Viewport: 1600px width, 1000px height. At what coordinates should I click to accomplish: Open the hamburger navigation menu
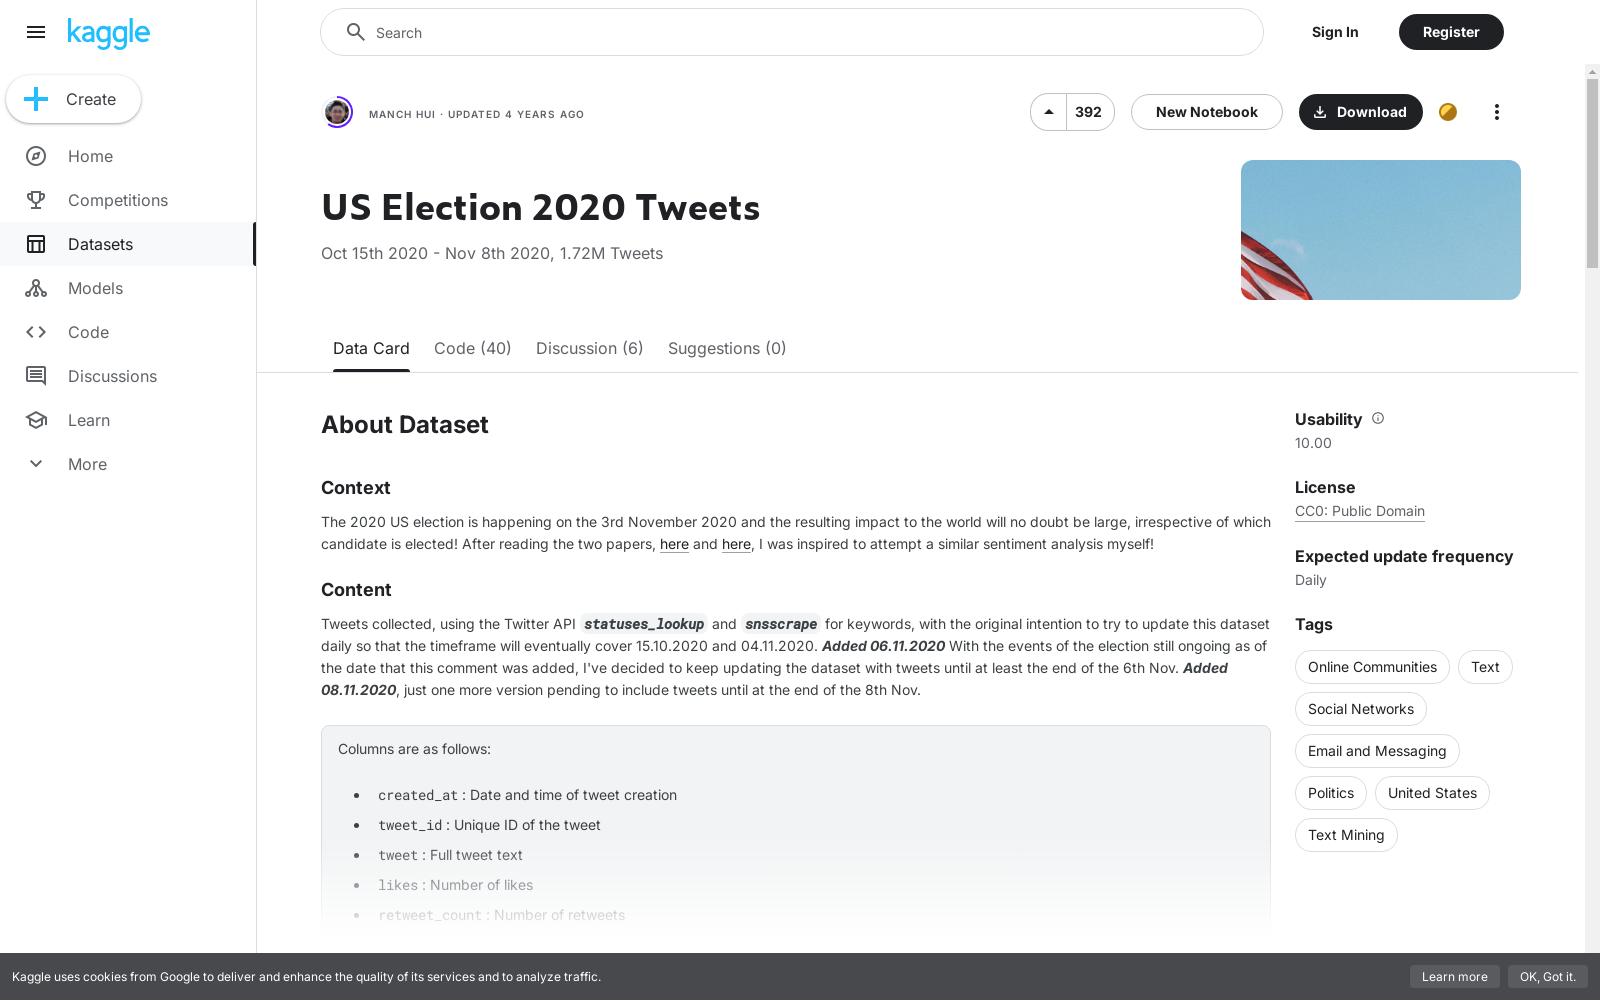[x=36, y=32]
